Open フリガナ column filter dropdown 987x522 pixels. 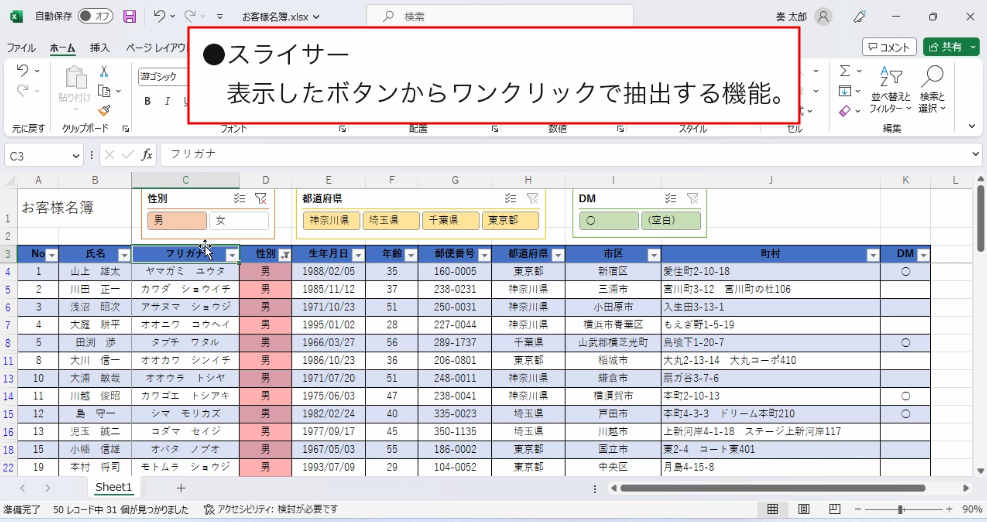232,255
